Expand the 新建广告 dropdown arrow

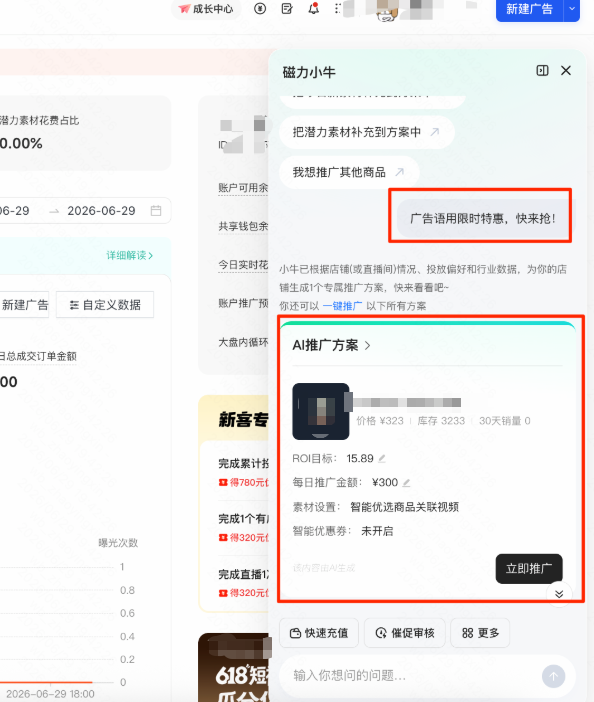point(572,9)
